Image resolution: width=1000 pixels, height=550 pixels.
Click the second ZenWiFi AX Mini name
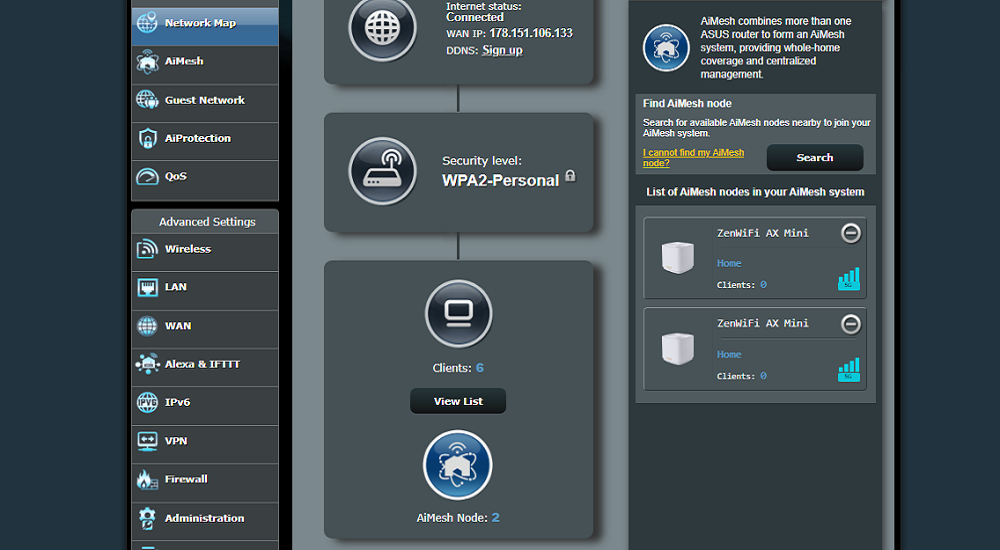763,323
